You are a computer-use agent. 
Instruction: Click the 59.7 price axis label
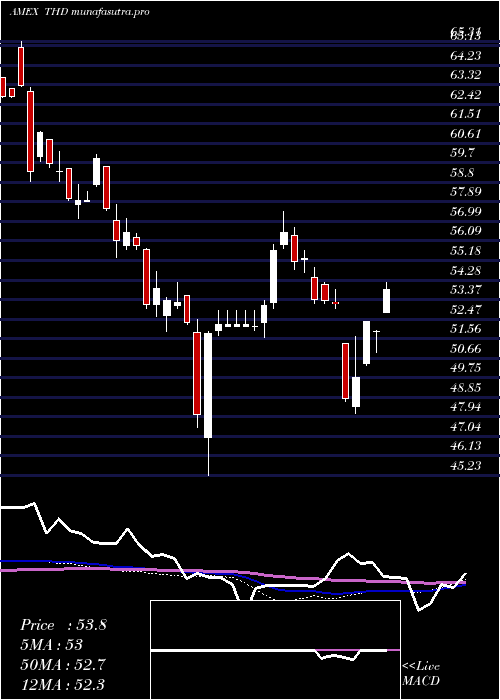(462, 153)
